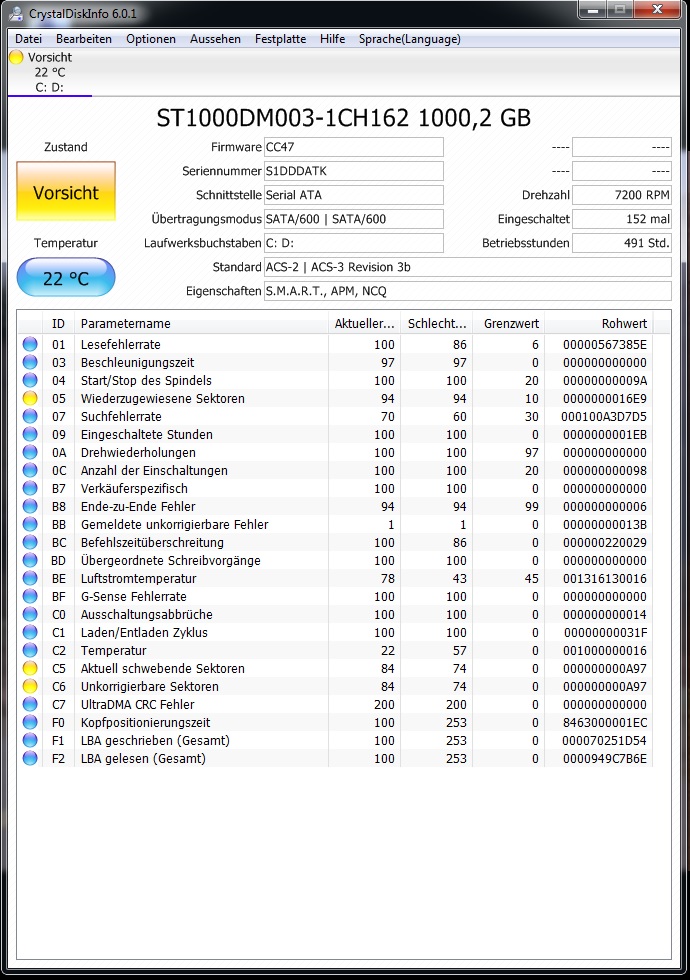Click status orb for Übergeordnete Schreibvorgänge
The image size is (690, 980).
click(29, 560)
